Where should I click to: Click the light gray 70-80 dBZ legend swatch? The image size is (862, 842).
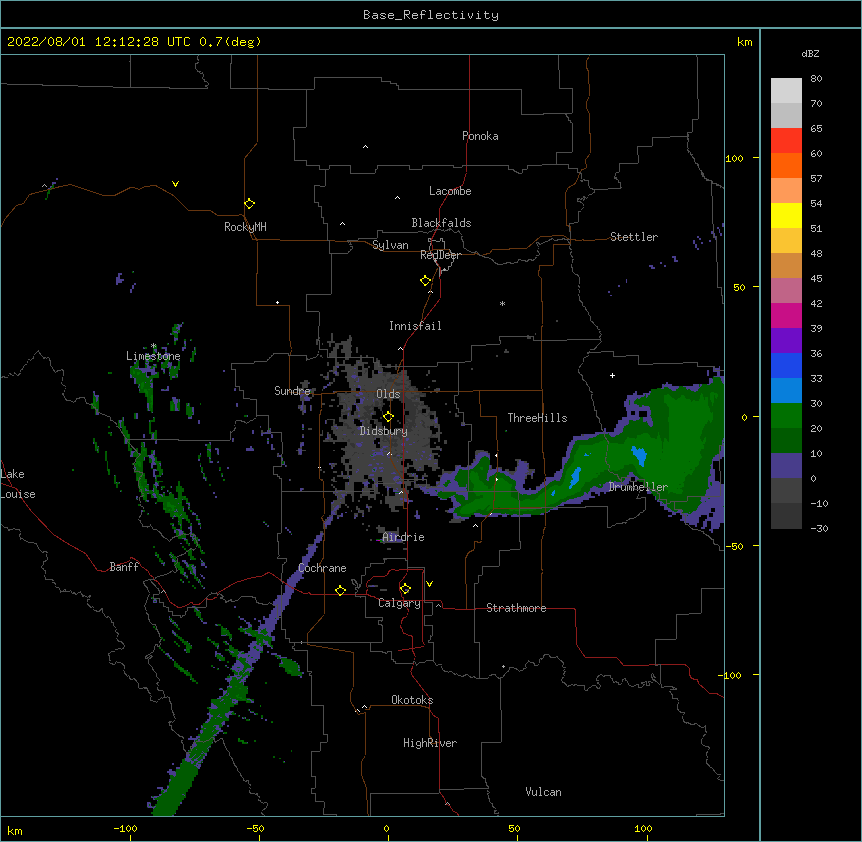tap(786, 91)
